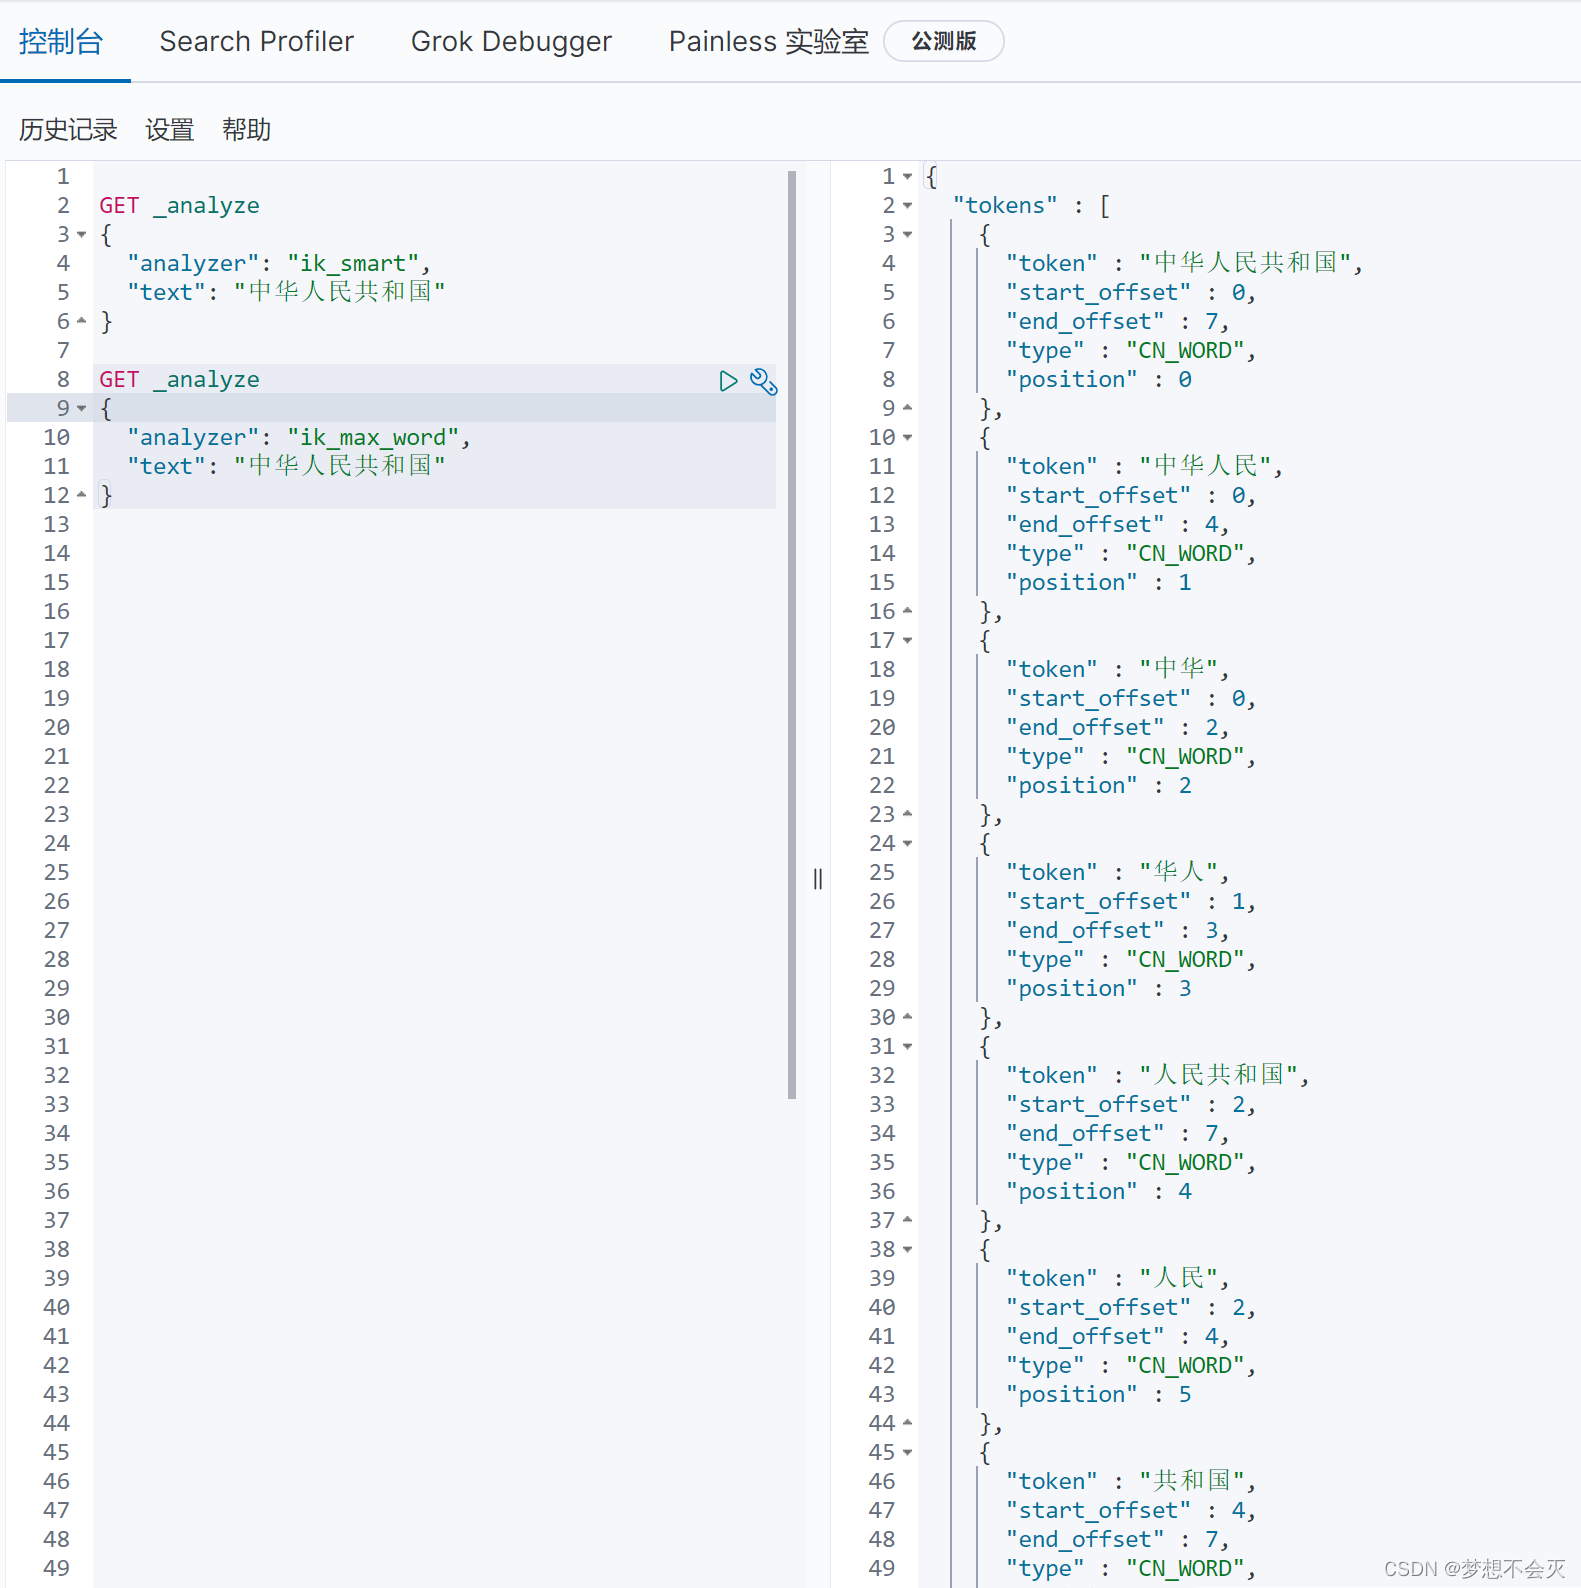Collapse token object at output line 45

coord(908,1453)
